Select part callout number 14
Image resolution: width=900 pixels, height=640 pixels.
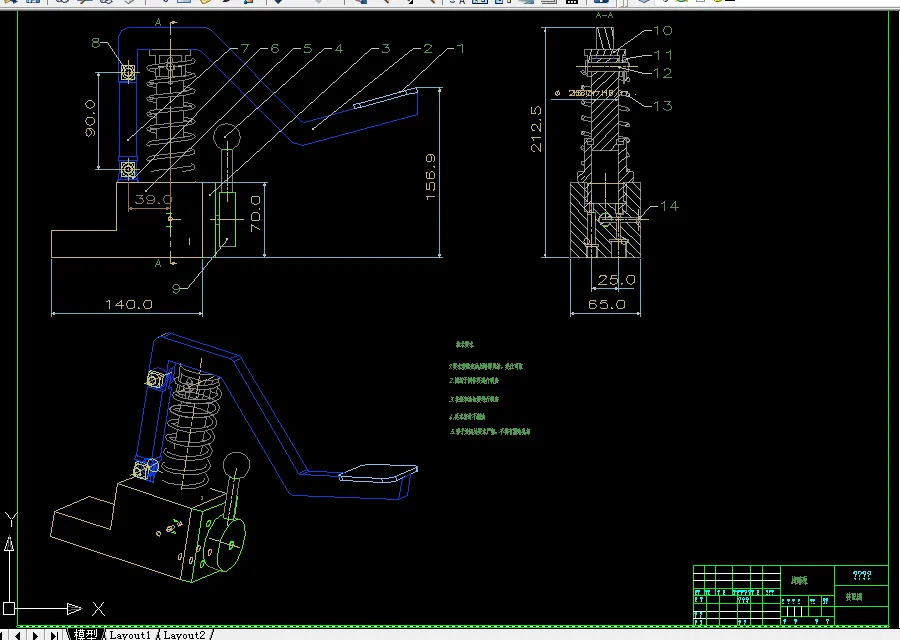click(x=669, y=206)
